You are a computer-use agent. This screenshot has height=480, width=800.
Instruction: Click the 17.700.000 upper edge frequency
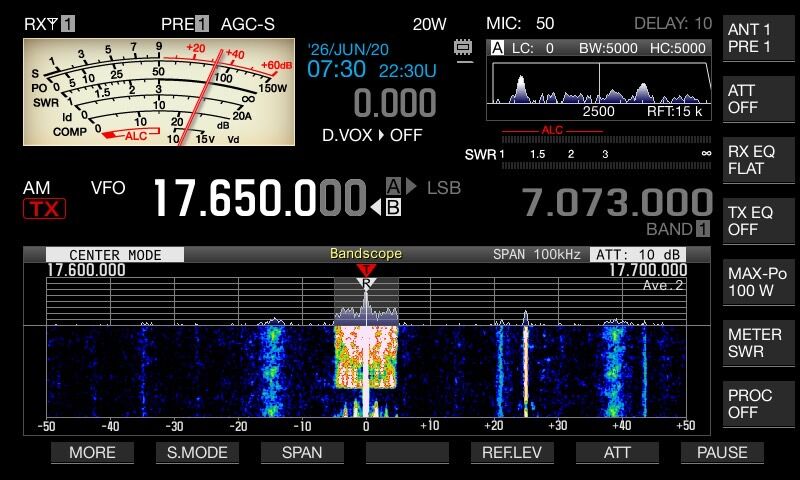click(648, 270)
